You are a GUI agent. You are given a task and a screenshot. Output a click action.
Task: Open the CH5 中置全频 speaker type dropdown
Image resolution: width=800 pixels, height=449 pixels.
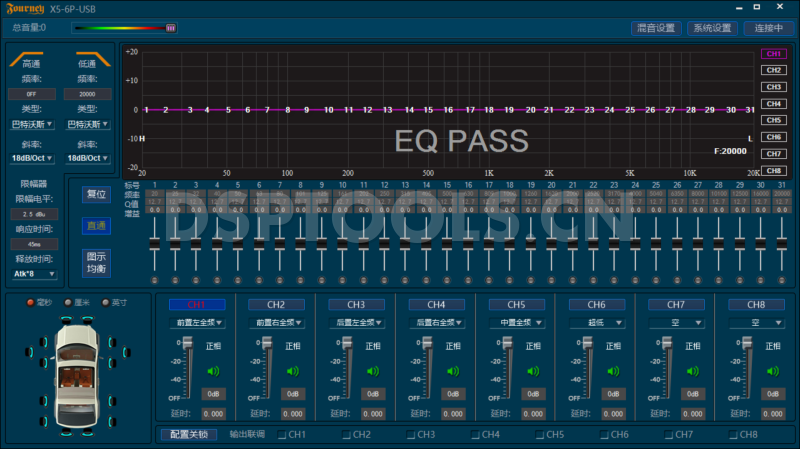tap(516, 323)
